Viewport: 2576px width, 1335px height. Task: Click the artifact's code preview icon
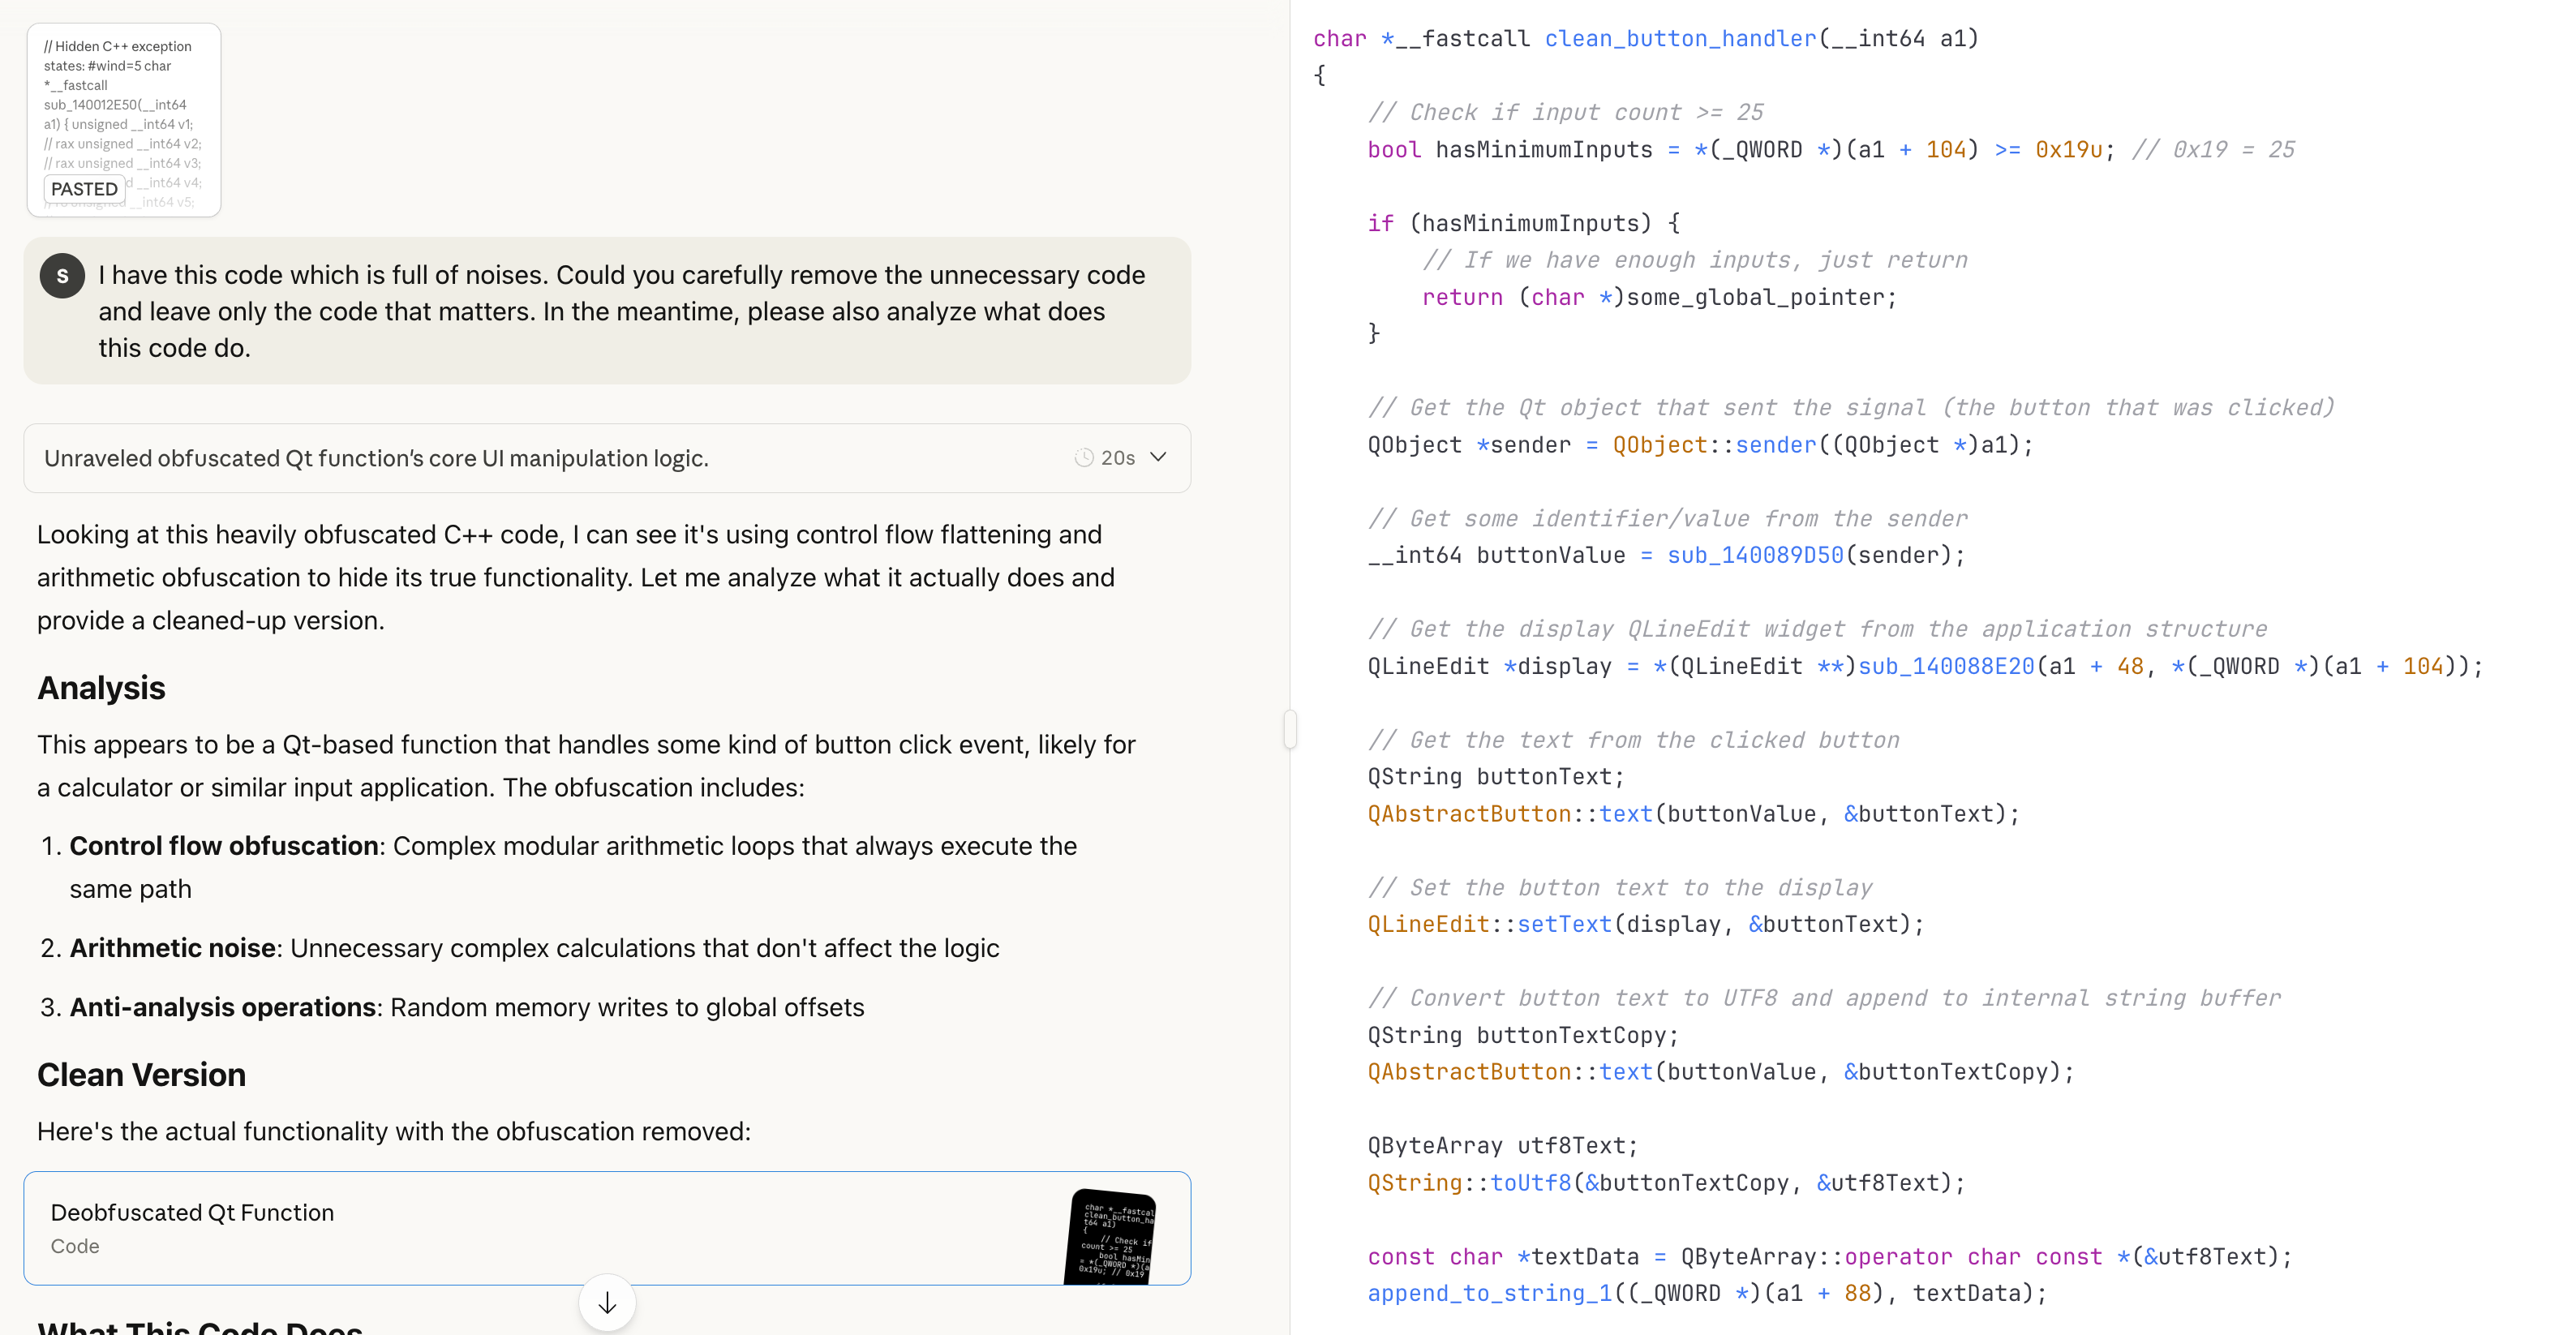click(1113, 1236)
